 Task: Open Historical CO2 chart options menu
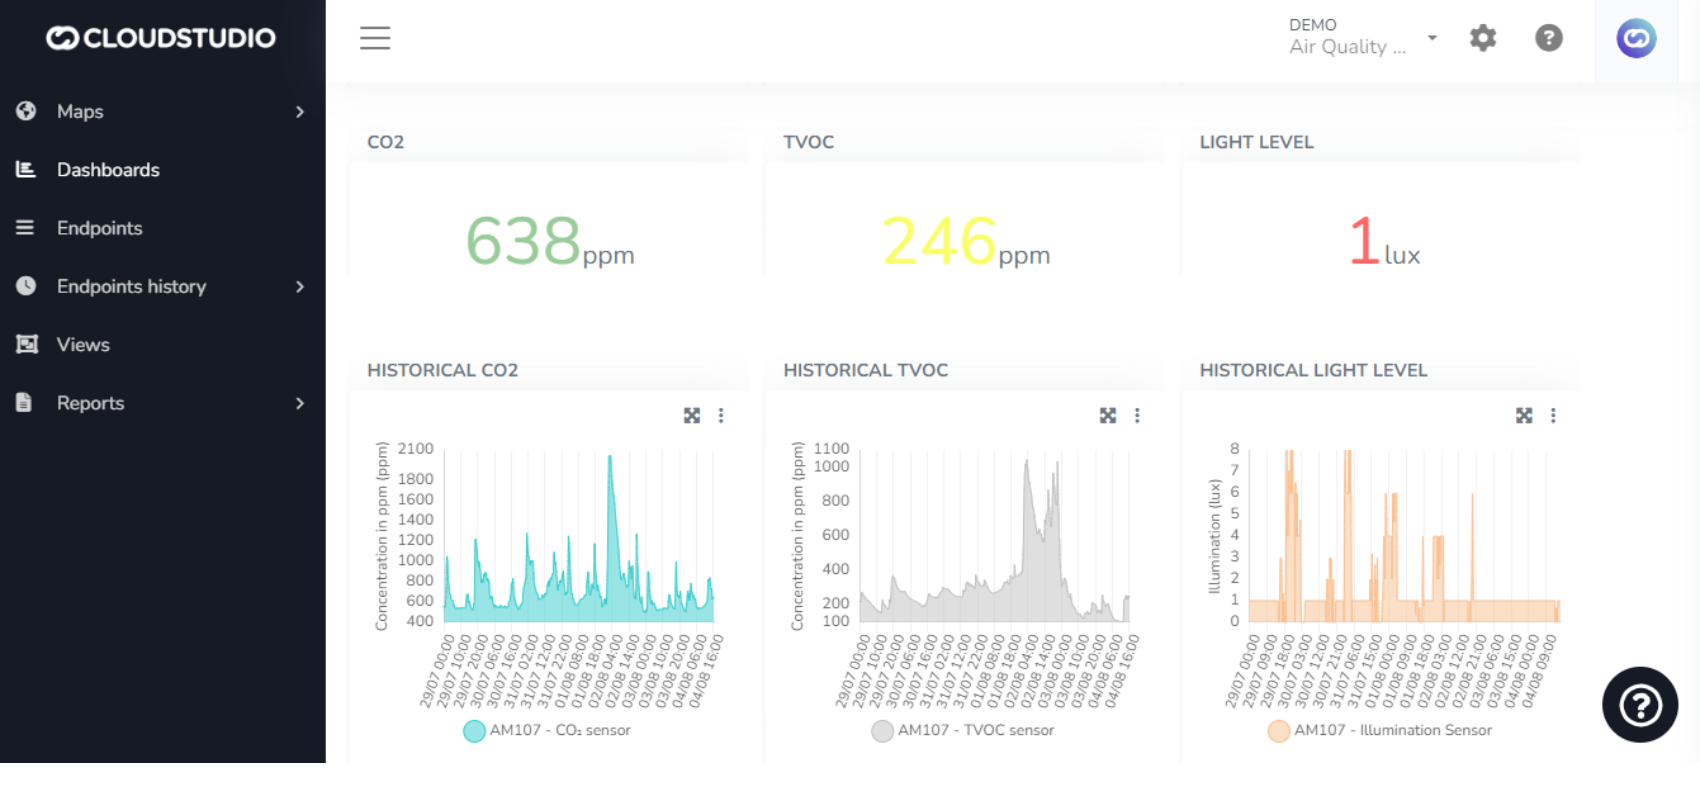point(721,416)
